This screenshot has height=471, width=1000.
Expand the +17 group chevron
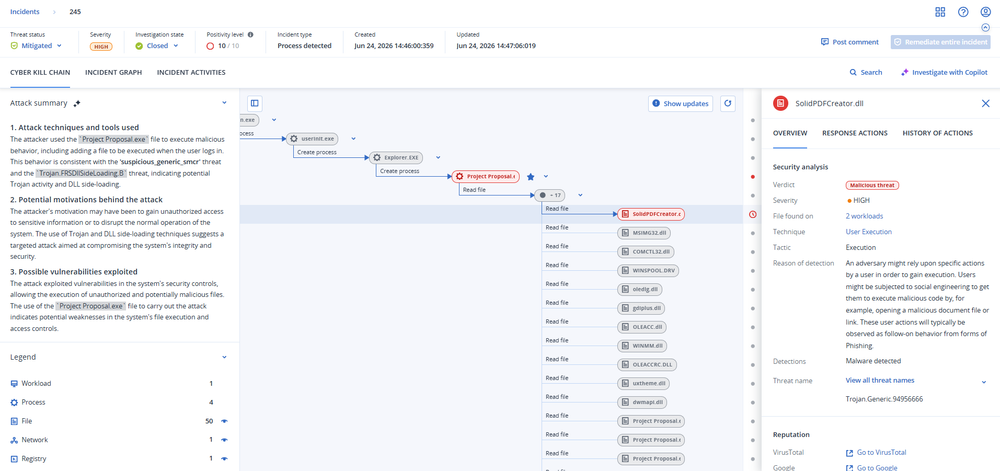[580, 195]
